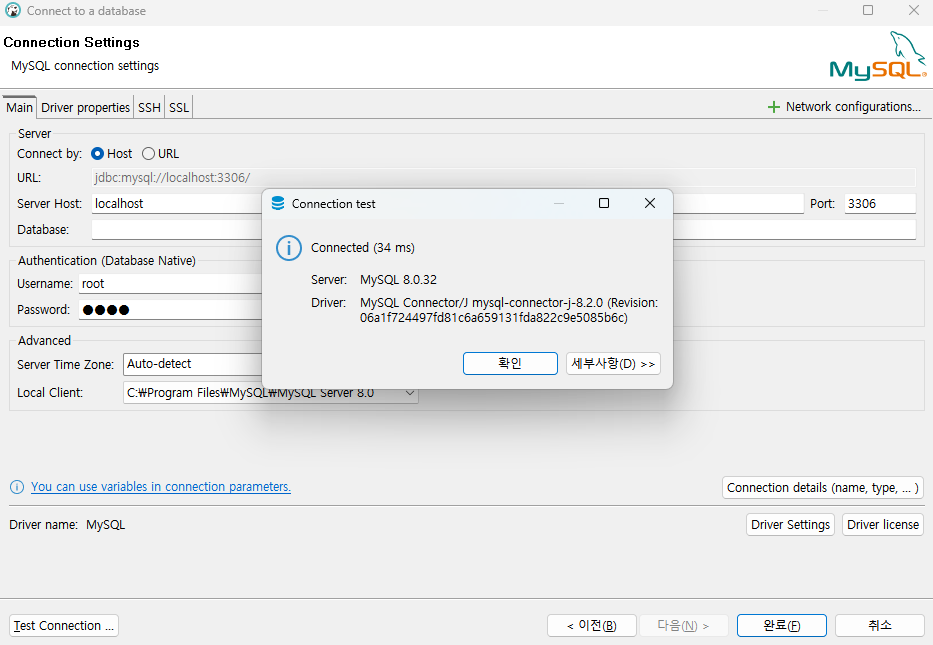Click the MySQL dolphin logo

tap(878, 56)
